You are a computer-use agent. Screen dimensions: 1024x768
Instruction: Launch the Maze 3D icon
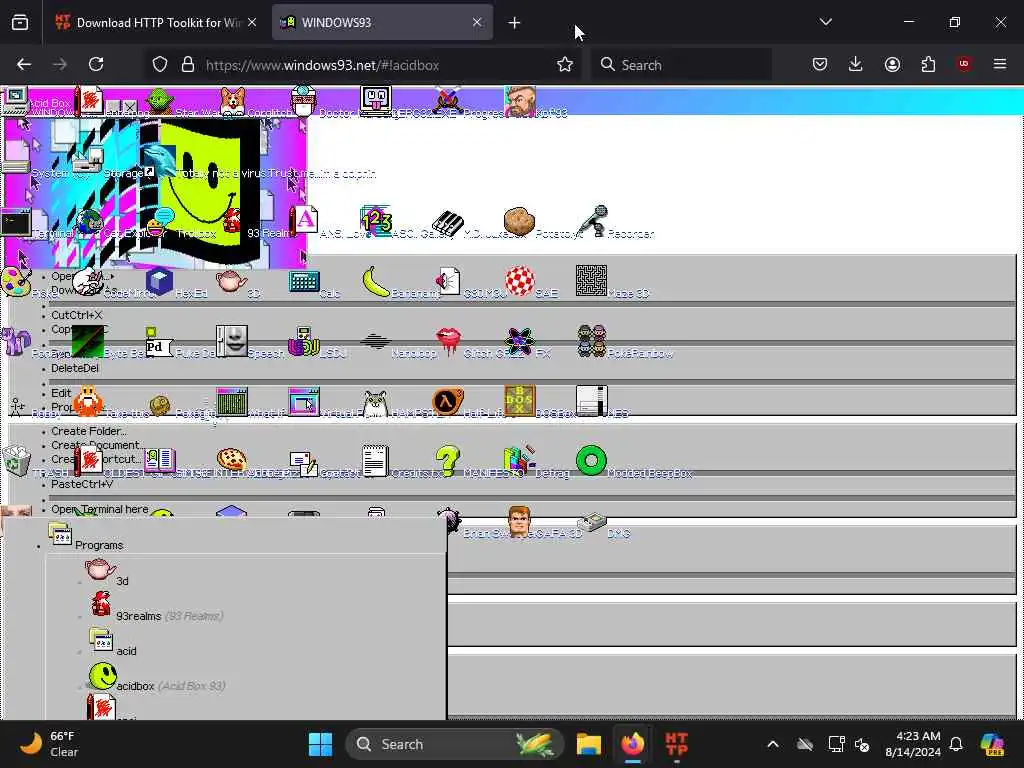(592, 281)
